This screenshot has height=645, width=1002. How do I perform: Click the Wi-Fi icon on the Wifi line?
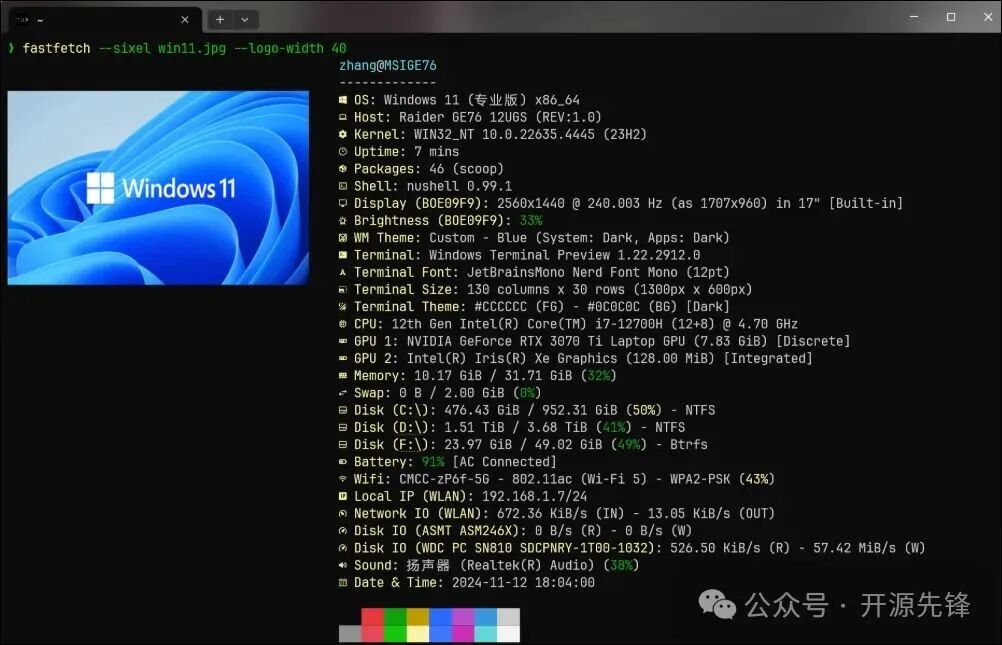344,479
